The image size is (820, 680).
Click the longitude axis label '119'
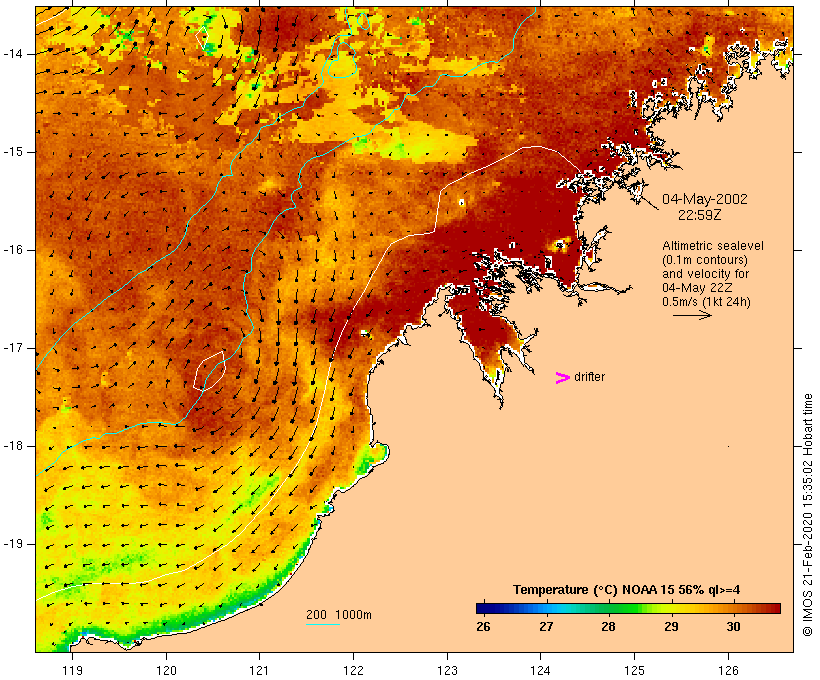72,671
